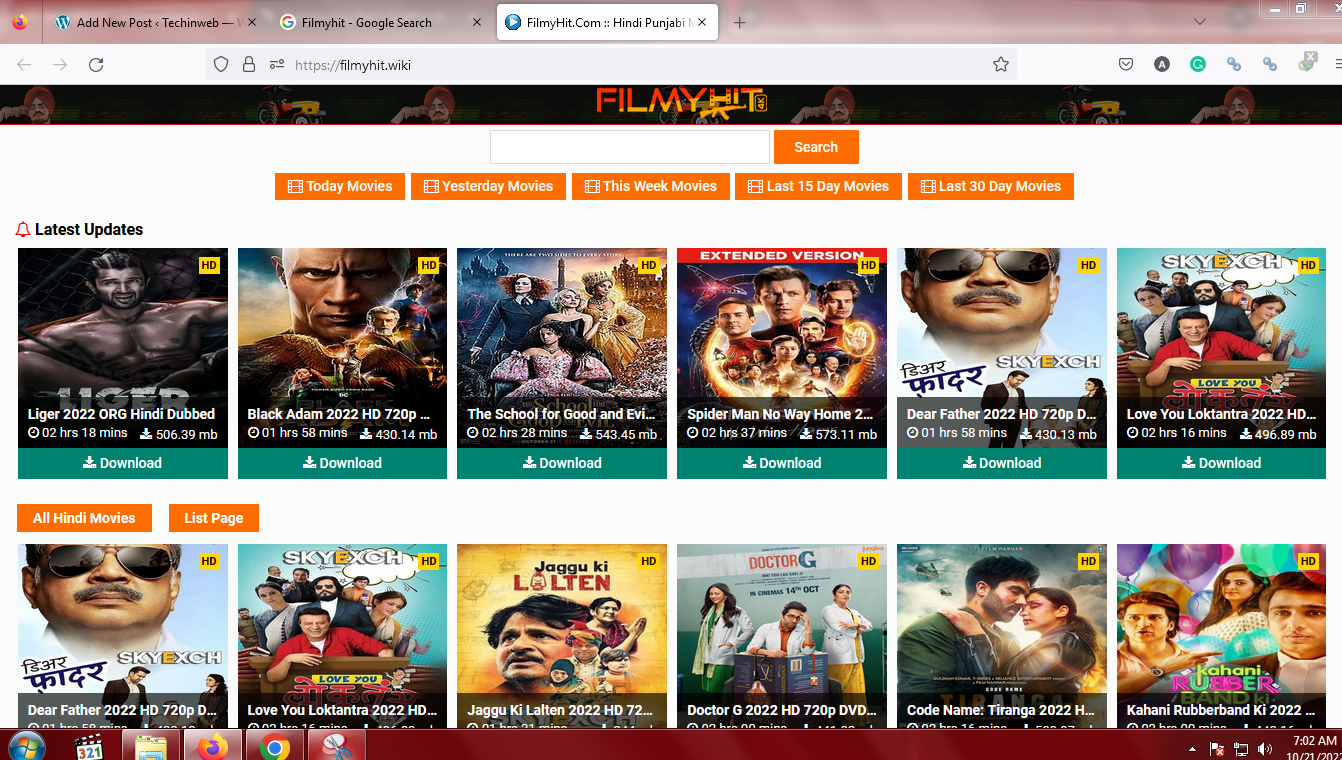
Task: Open a new tab with plus button
Action: point(740,22)
